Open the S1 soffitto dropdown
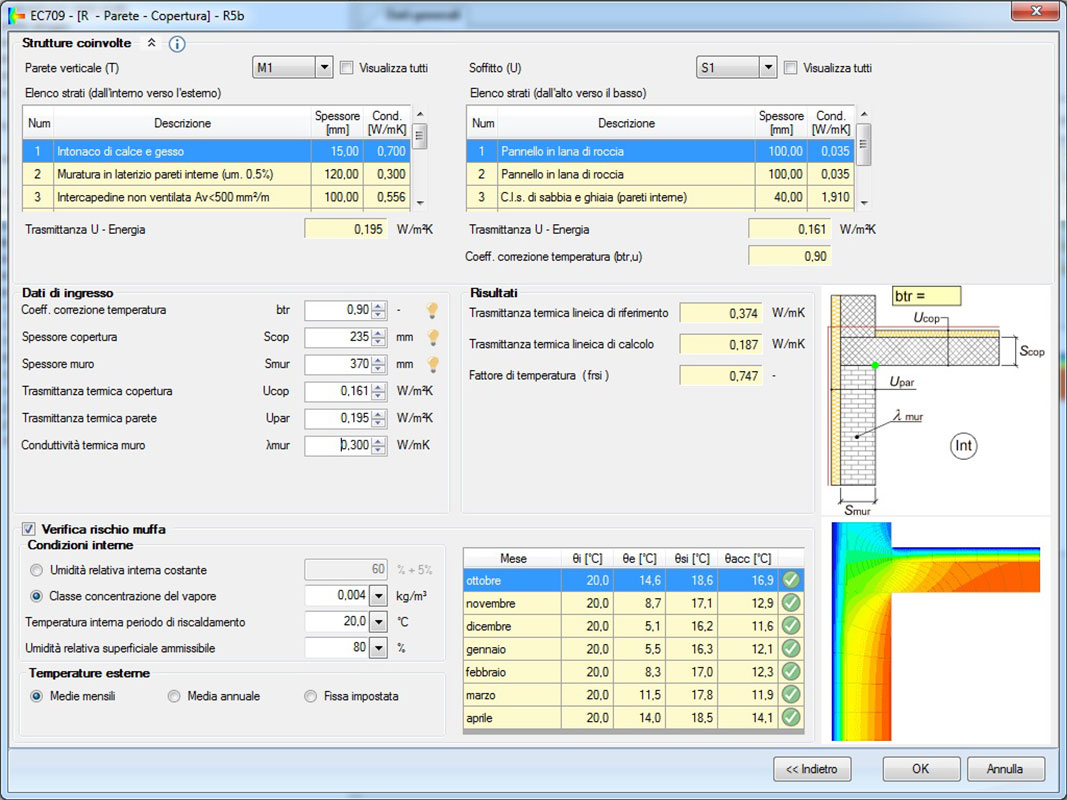This screenshot has width=1067, height=800. point(767,68)
